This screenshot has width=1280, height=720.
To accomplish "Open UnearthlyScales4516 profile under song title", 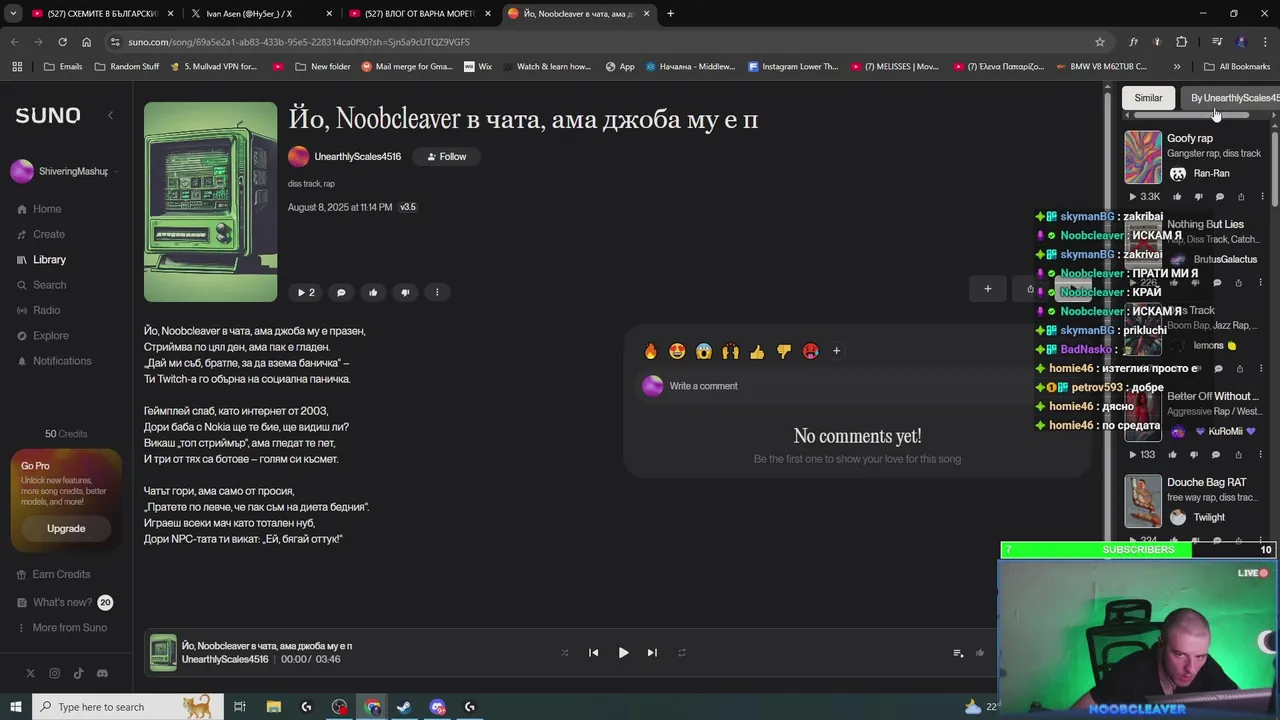I will click(x=357, y=157).
